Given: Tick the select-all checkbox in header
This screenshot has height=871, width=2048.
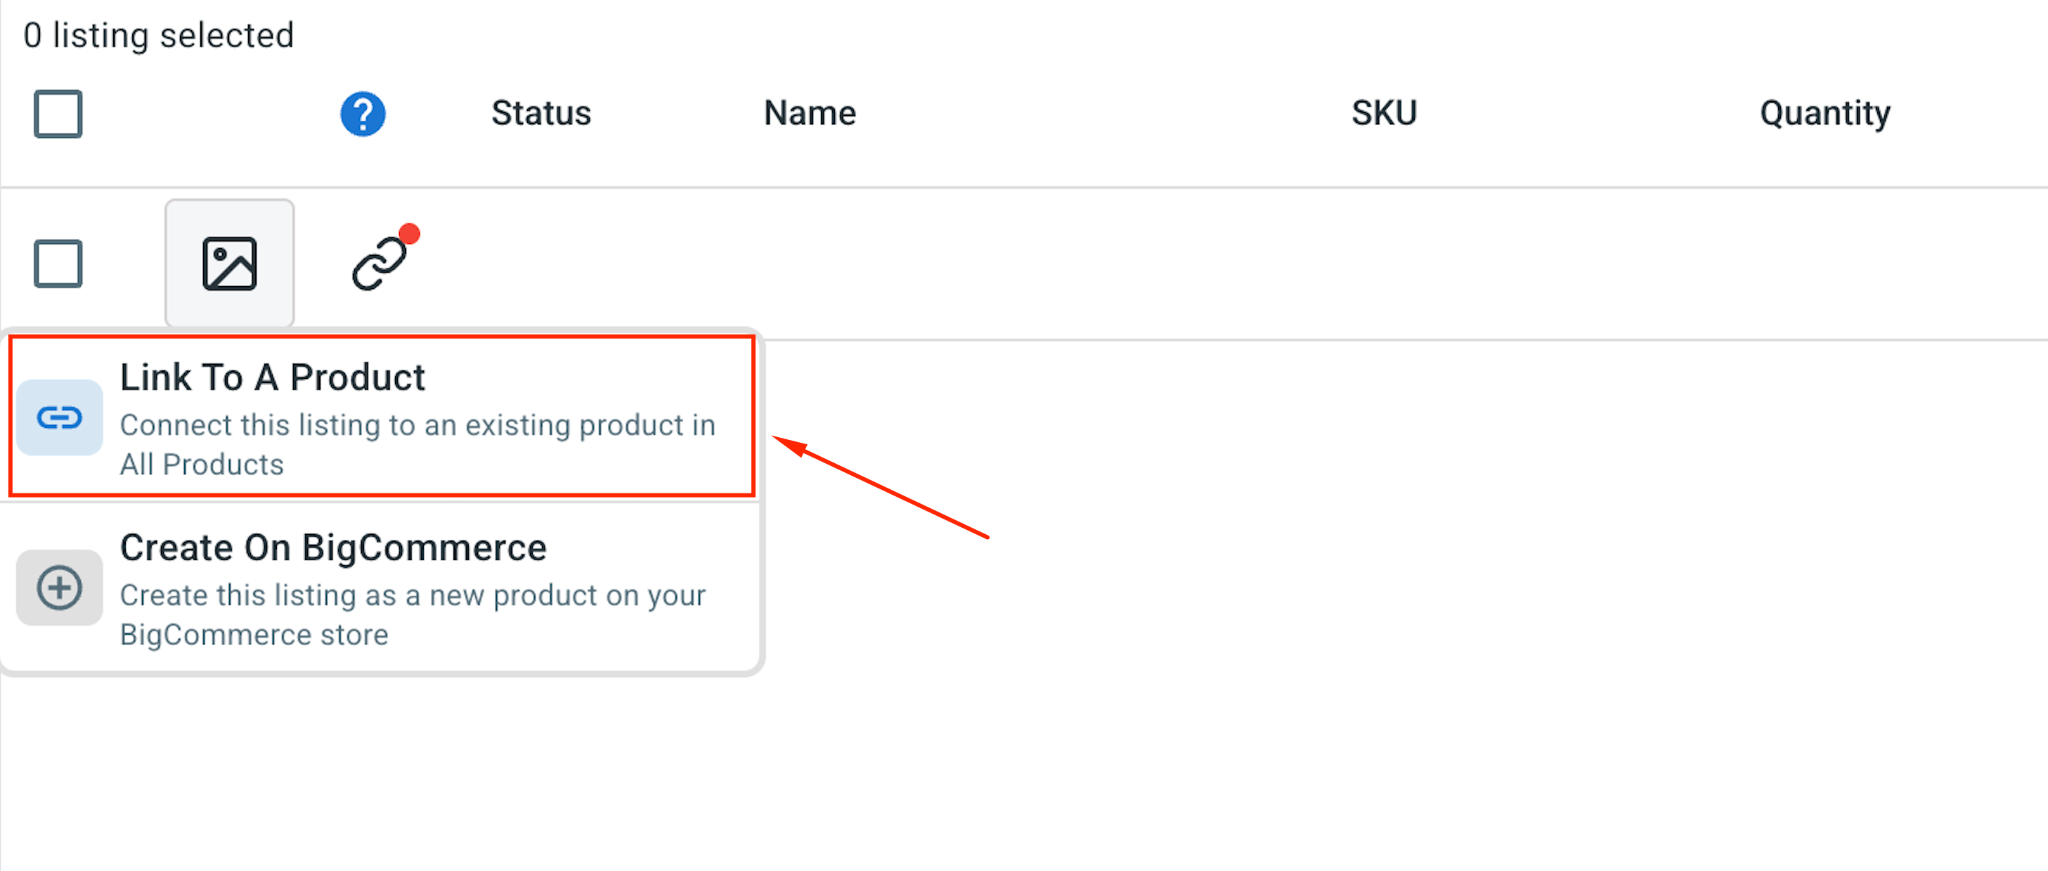Looking at the screenshot, I should click(58, 114).
